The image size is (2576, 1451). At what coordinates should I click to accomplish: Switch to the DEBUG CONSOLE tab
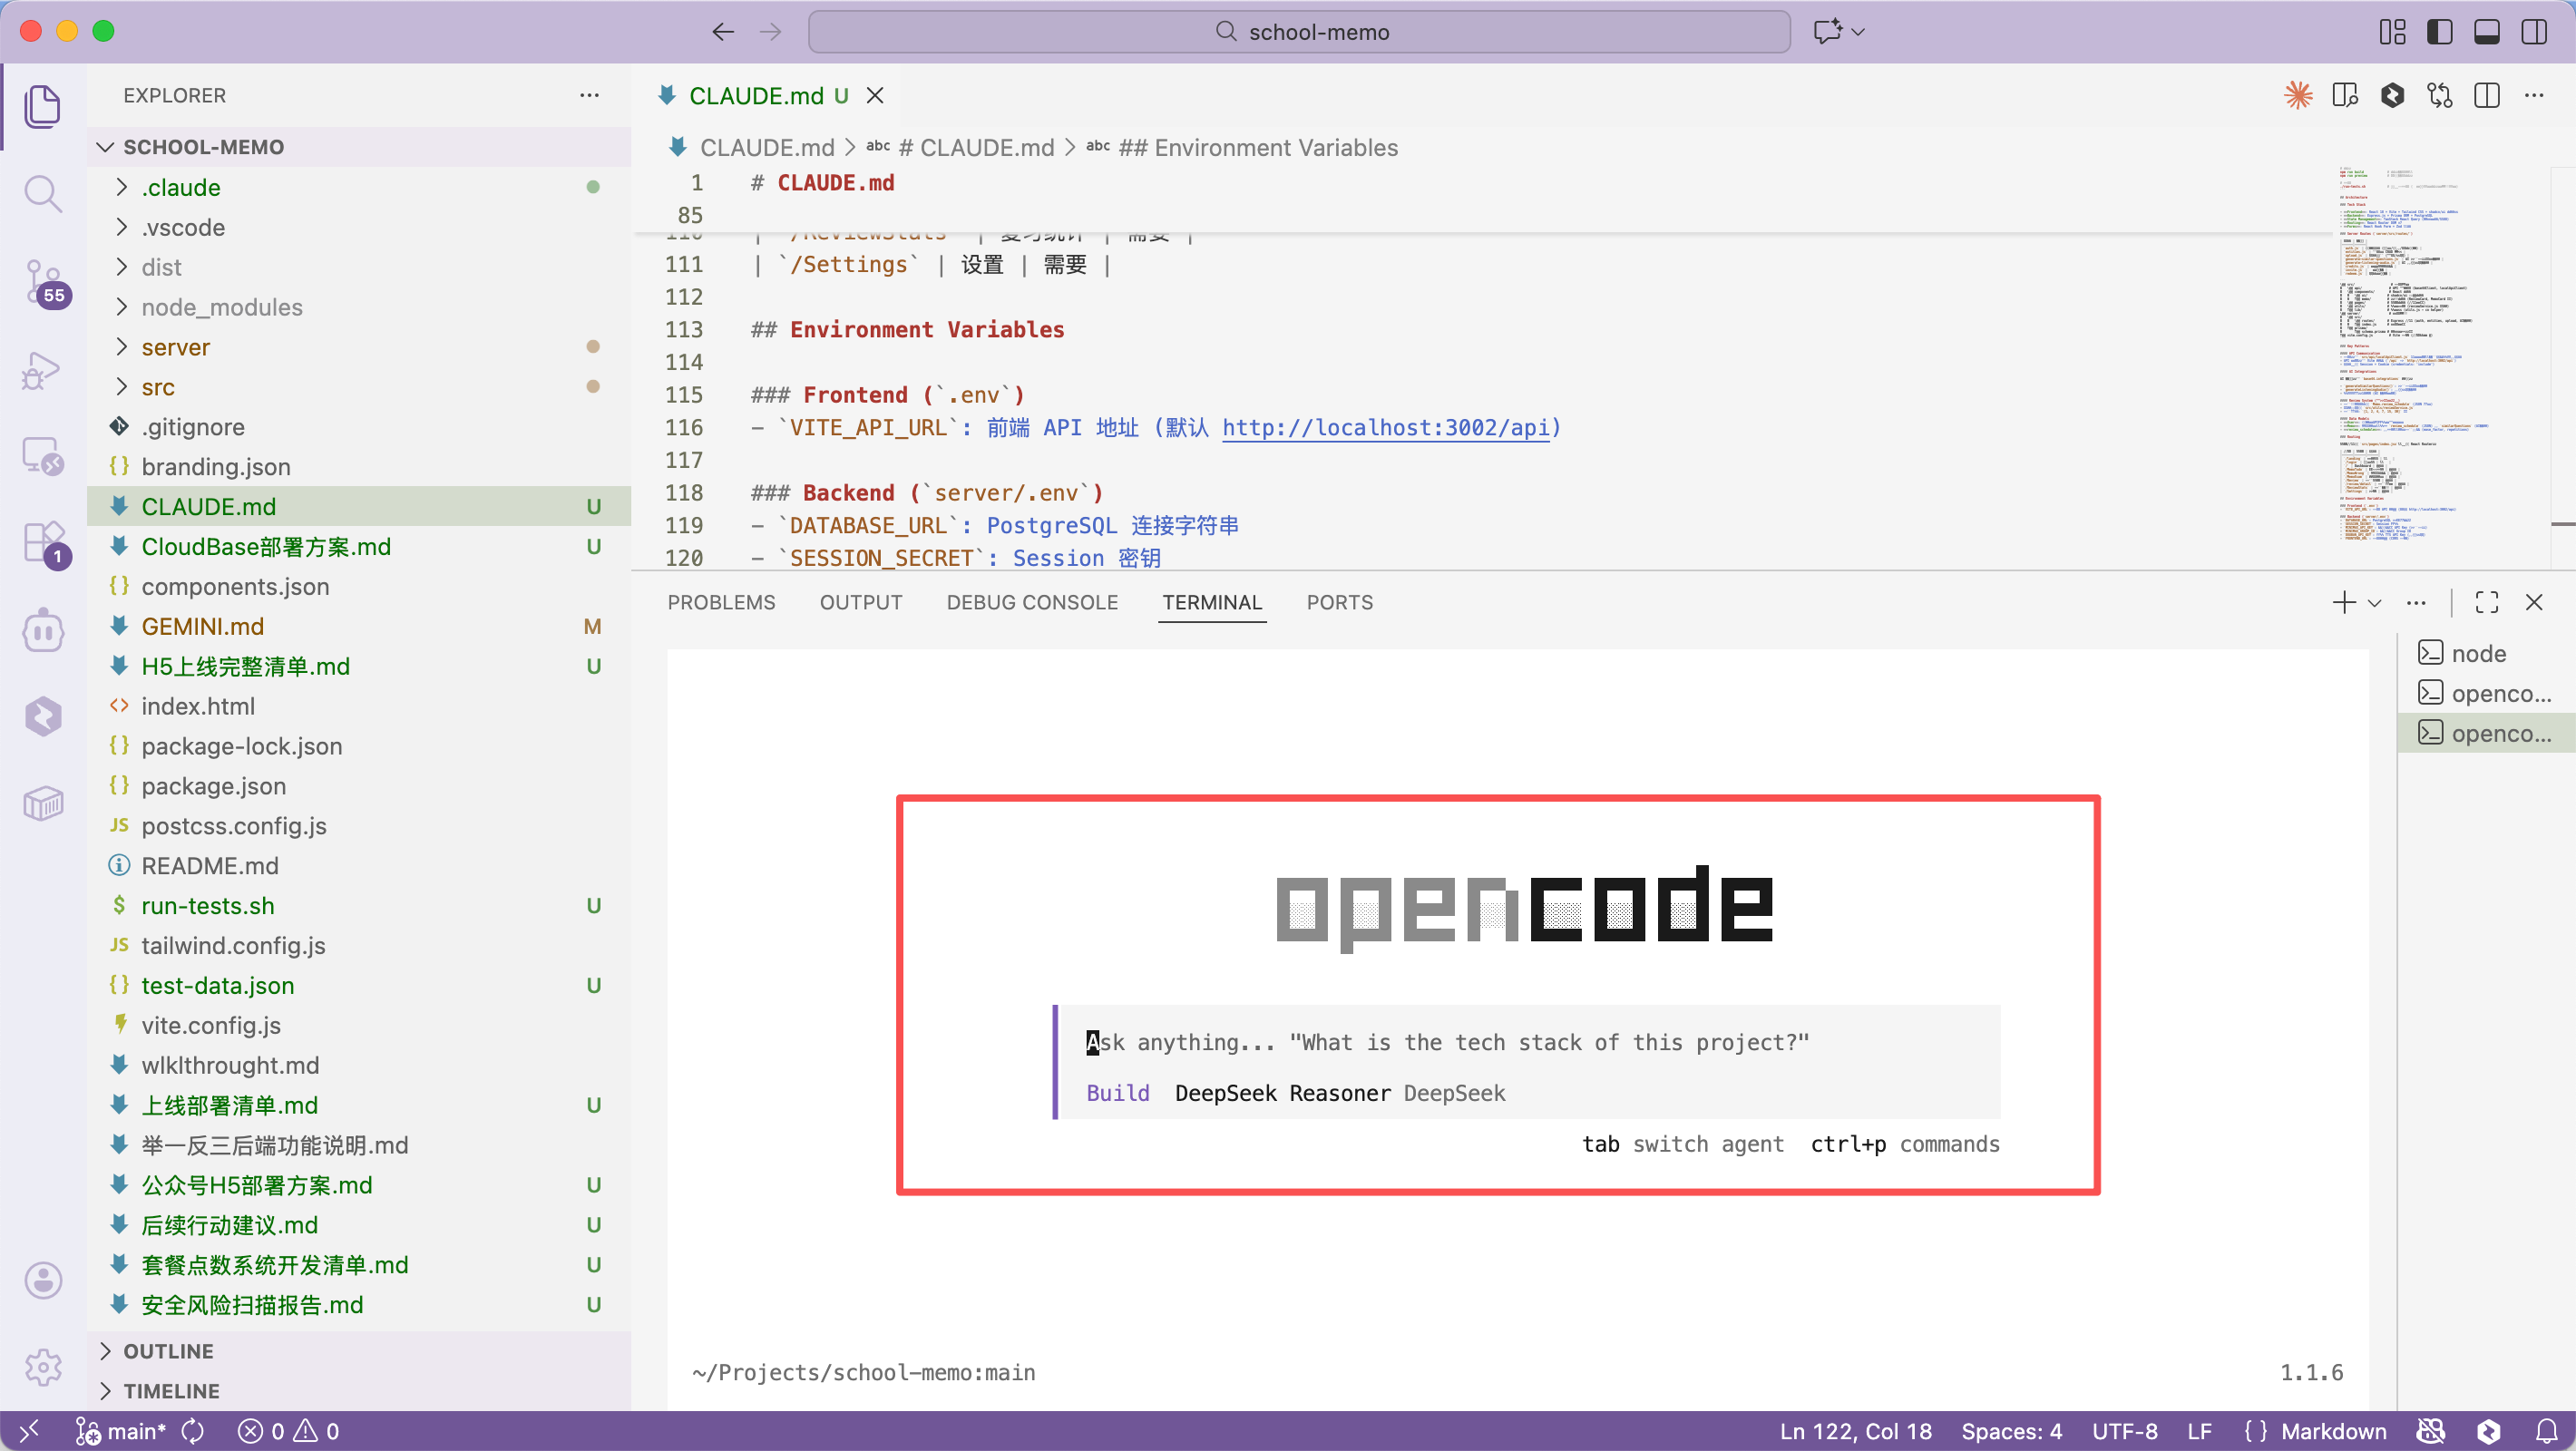[1032, 602]
